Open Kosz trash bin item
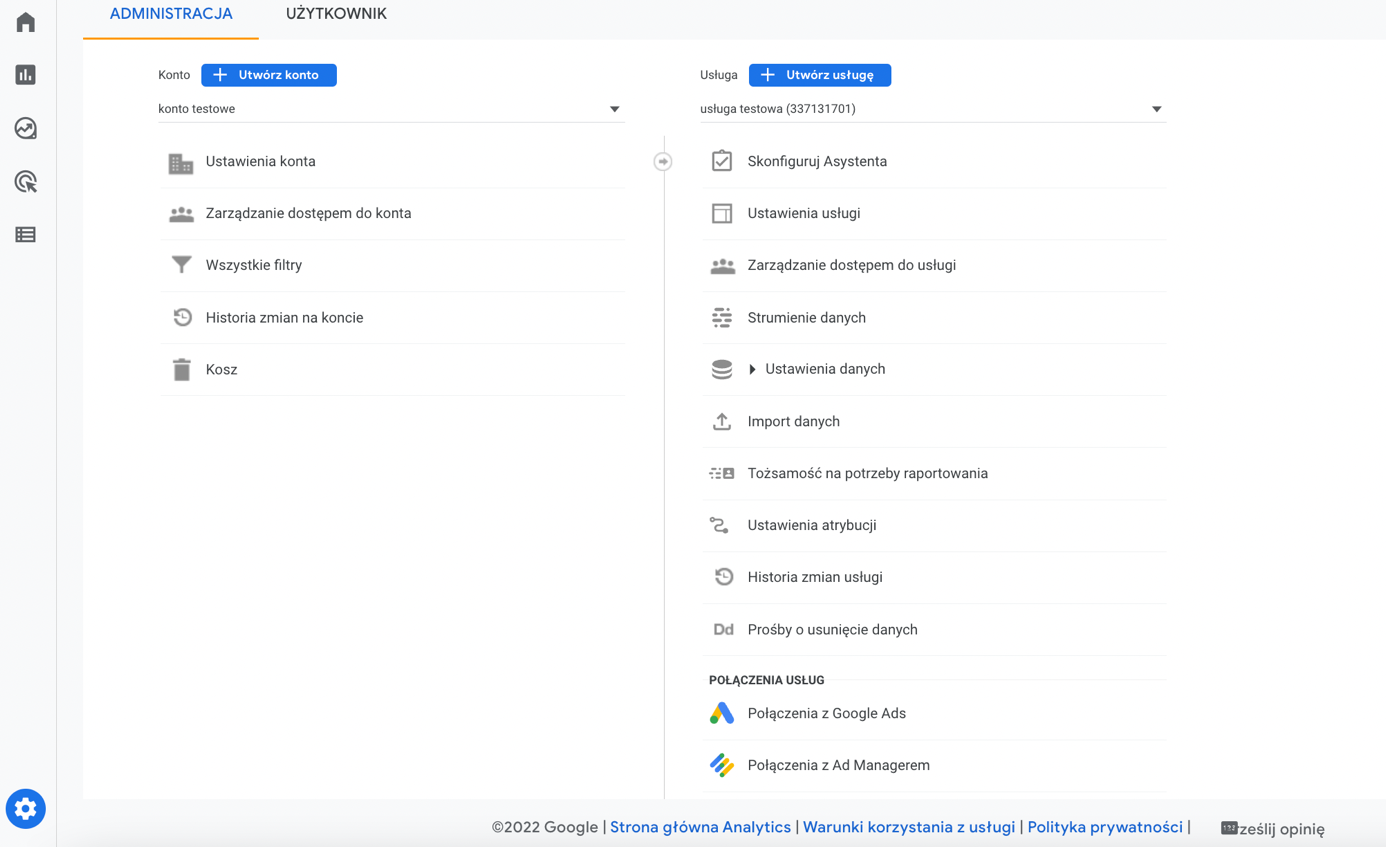 (x=222, y=369)
